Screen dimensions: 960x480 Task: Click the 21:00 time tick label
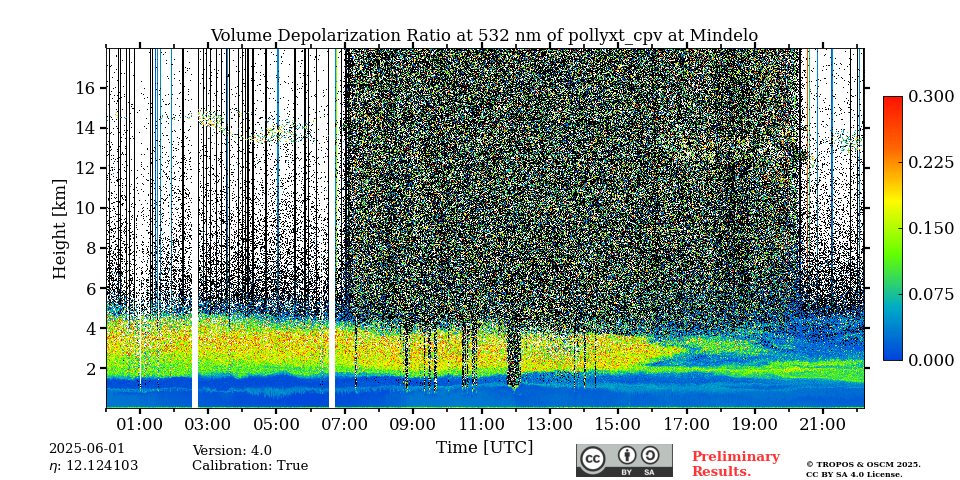(x=822, y=424)
